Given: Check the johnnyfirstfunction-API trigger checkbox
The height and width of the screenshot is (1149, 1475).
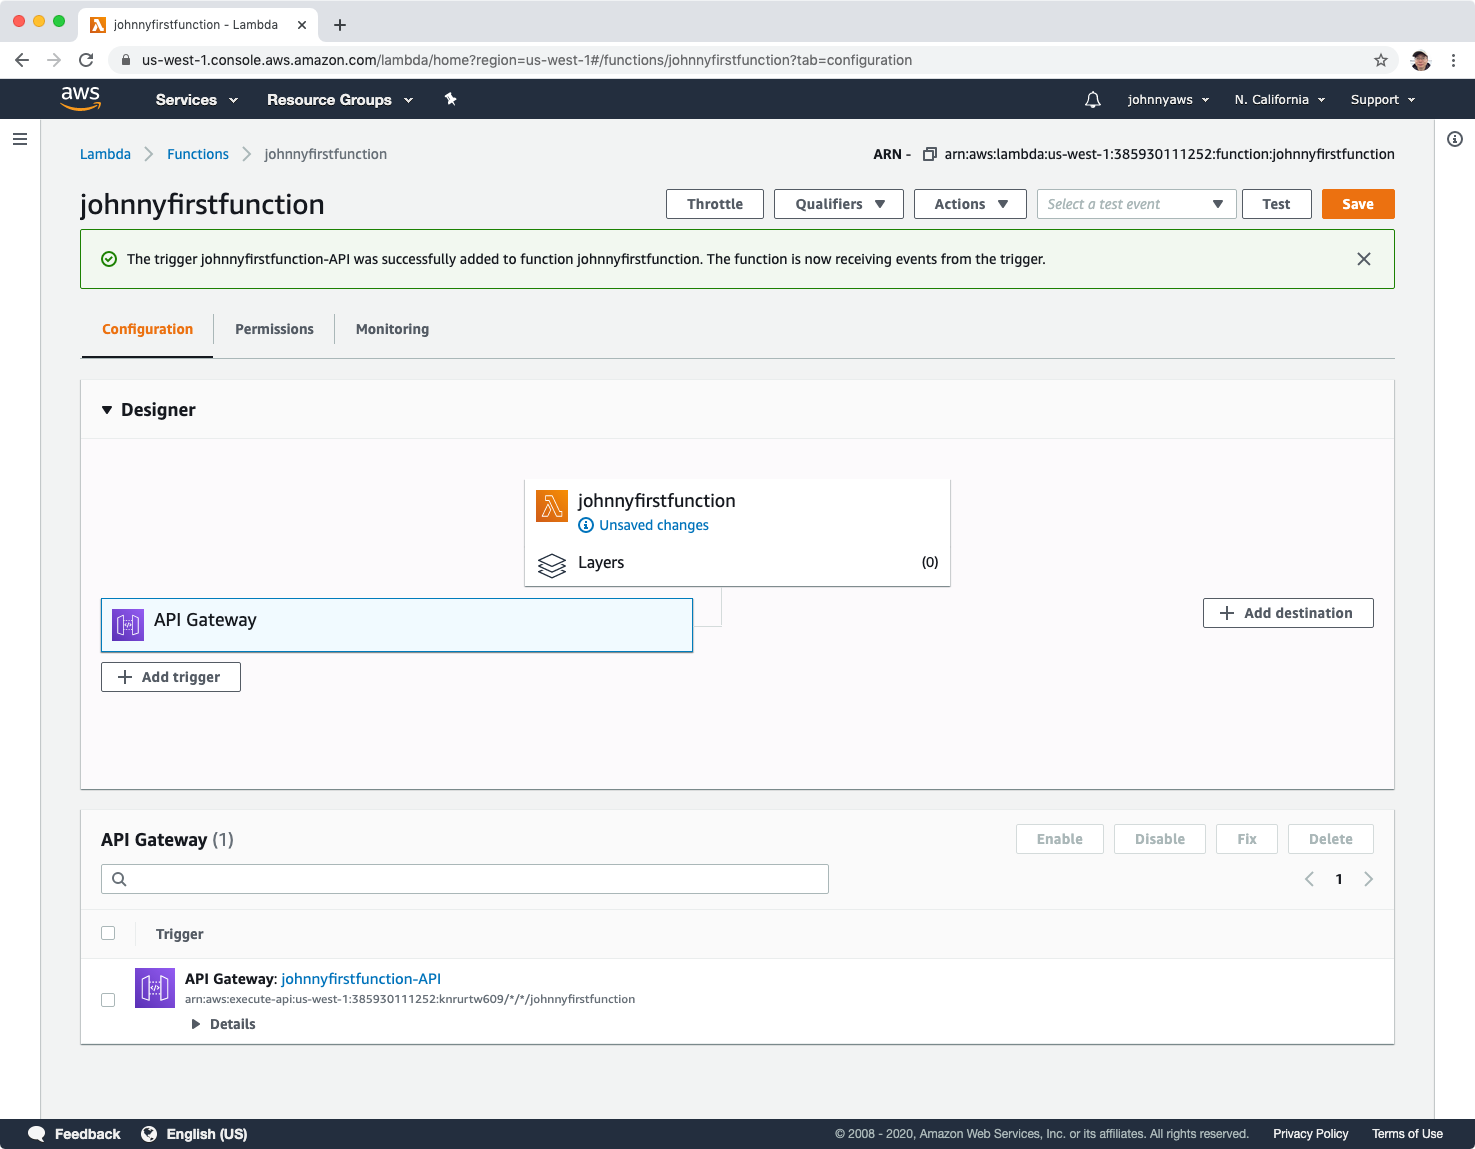Looking at the screenshot, I should (x=108, y=1000).
